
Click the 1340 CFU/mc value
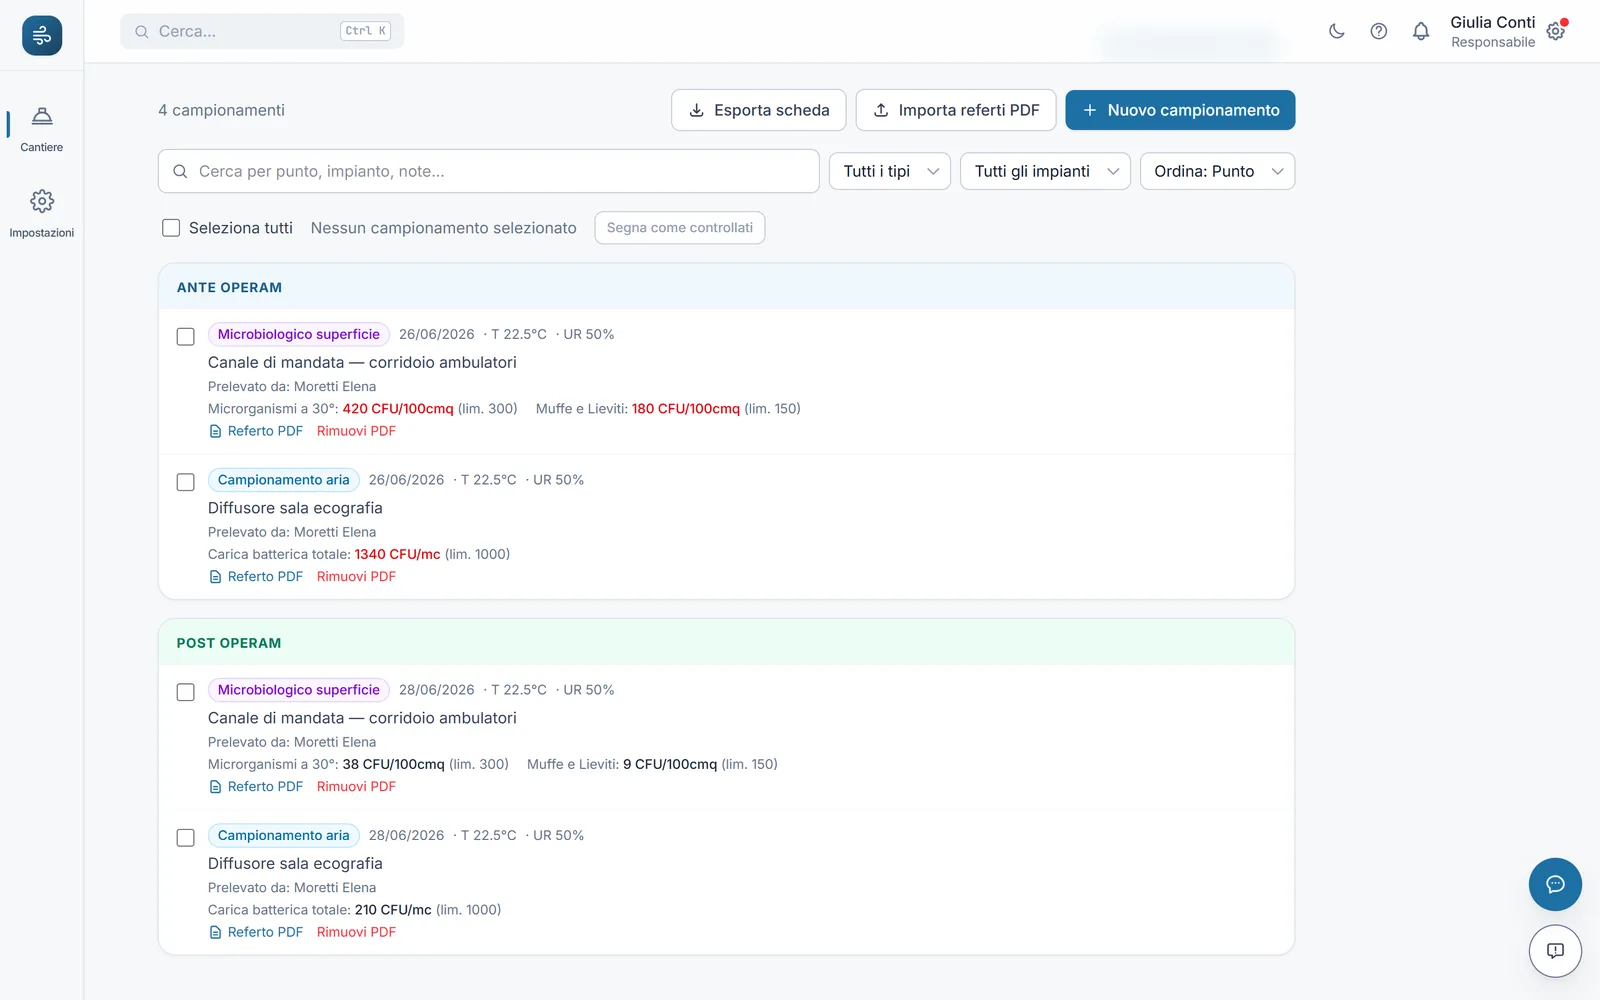point(397,554)
